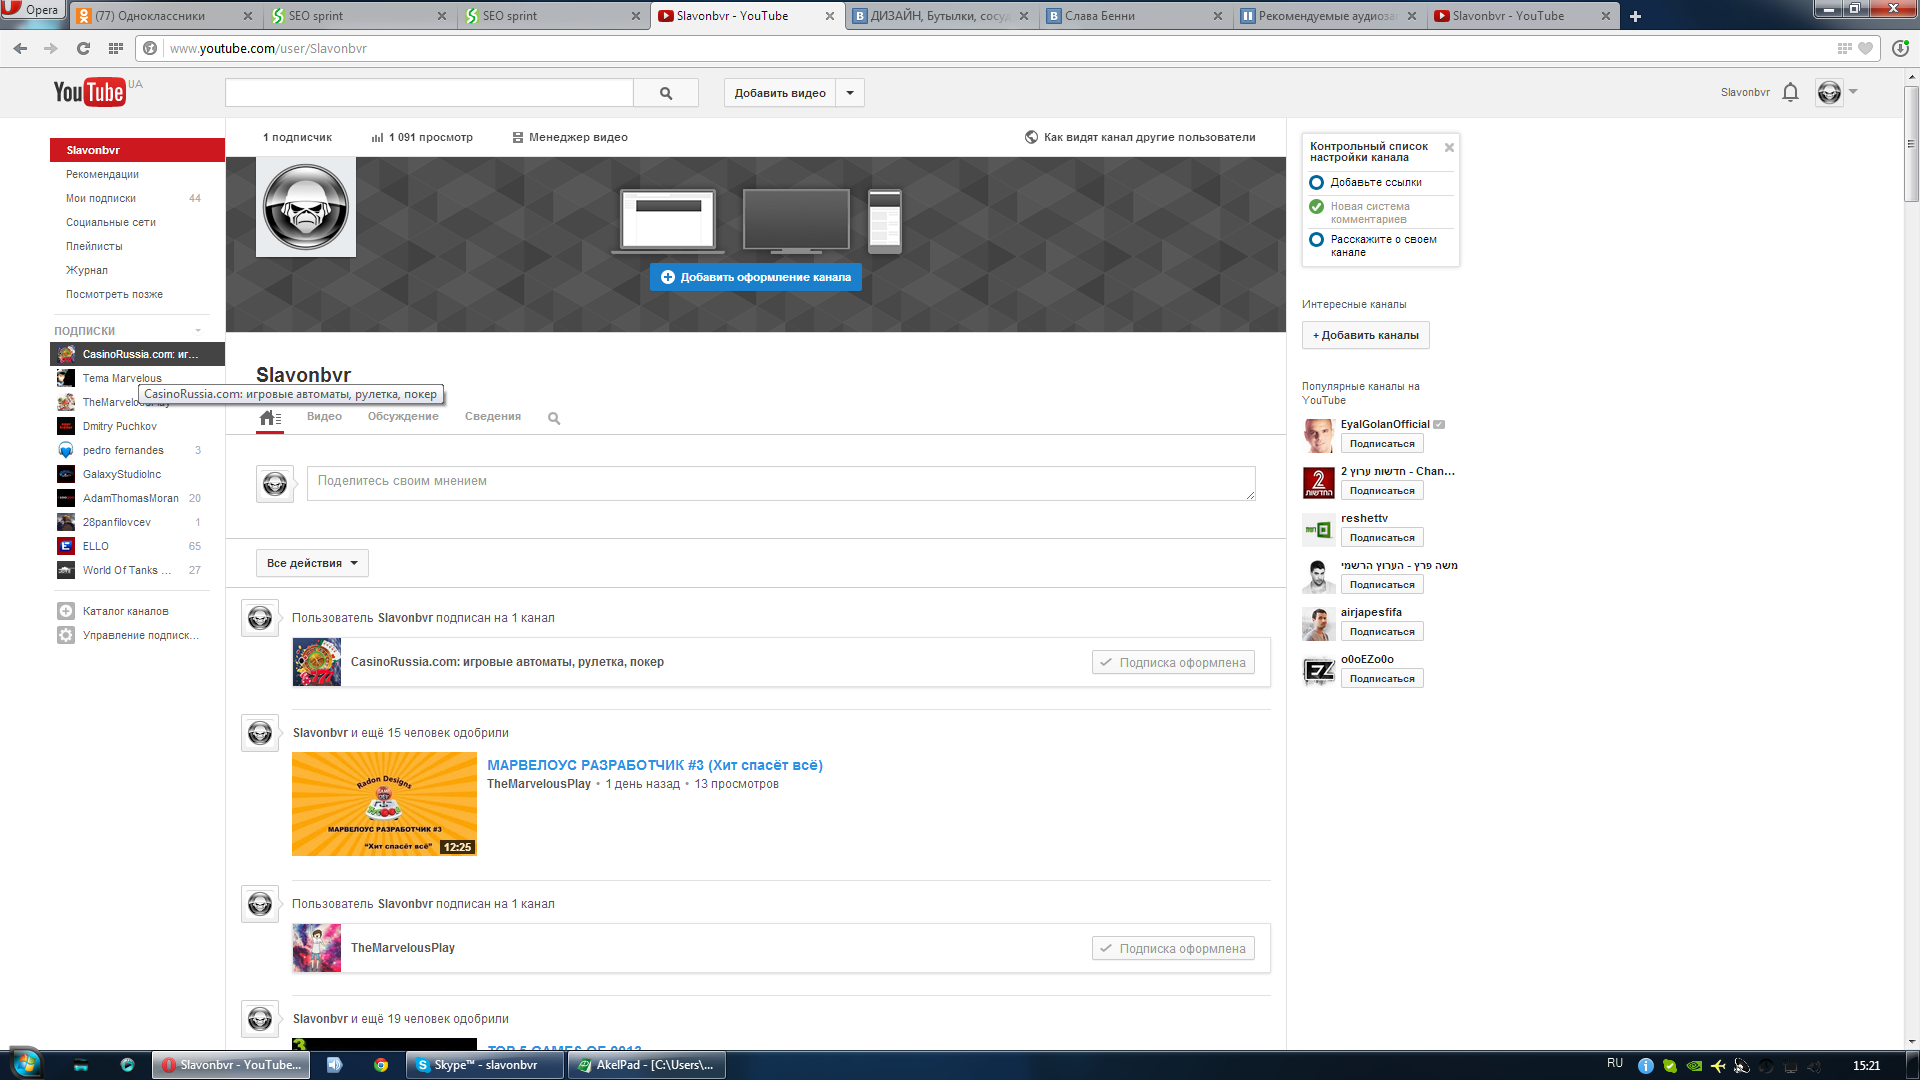Open TheMarvelousPlay thumbnail in feed

[317, 948]
